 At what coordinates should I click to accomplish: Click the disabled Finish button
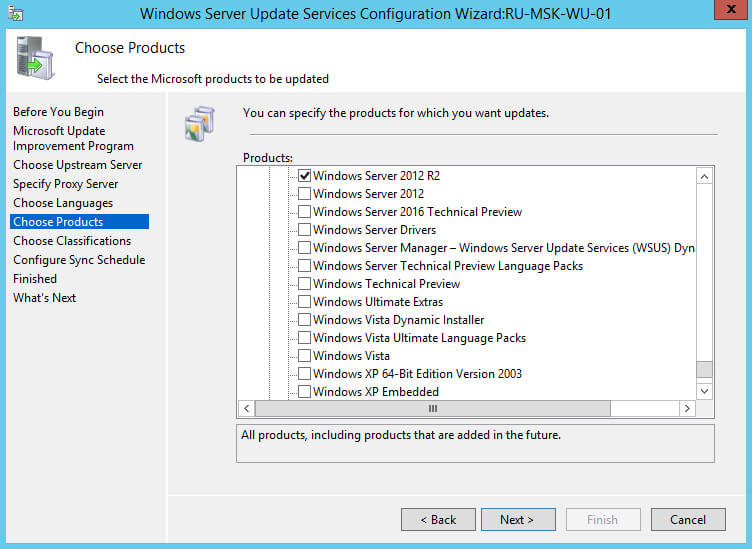tap(603, 520)
